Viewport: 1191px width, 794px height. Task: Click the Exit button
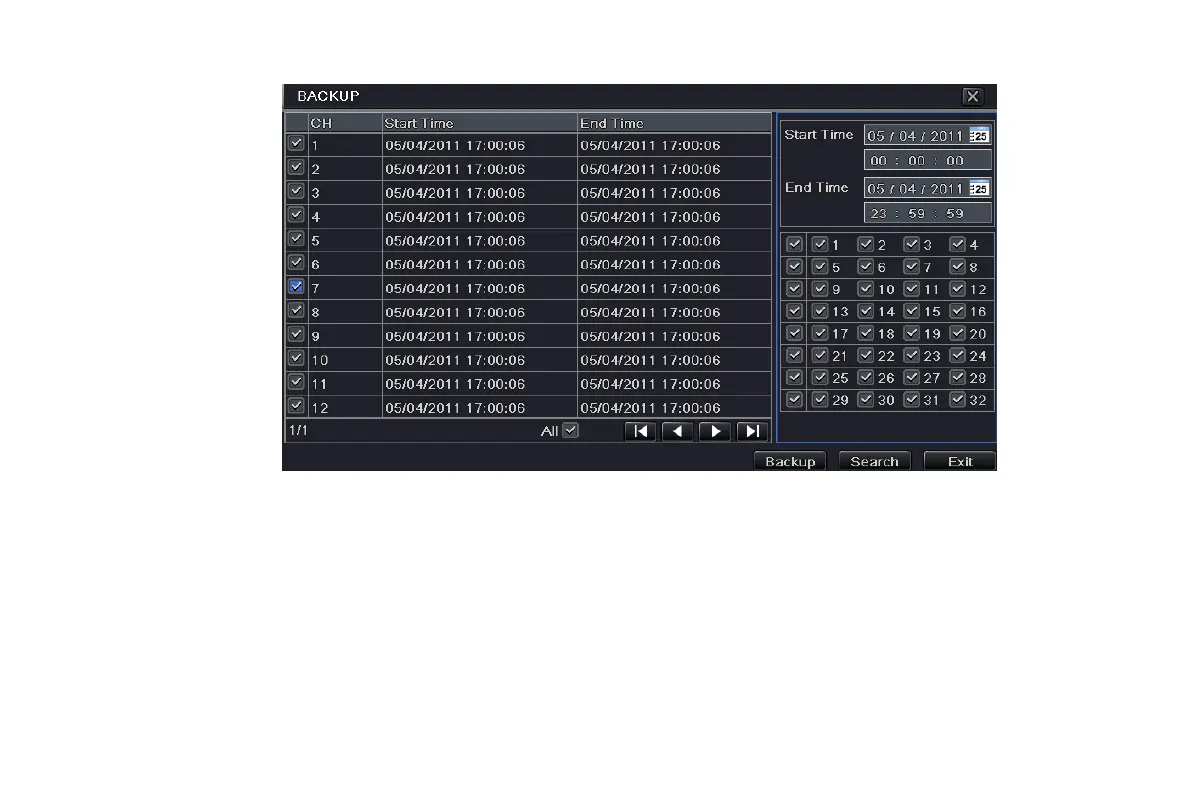[959, 461]
